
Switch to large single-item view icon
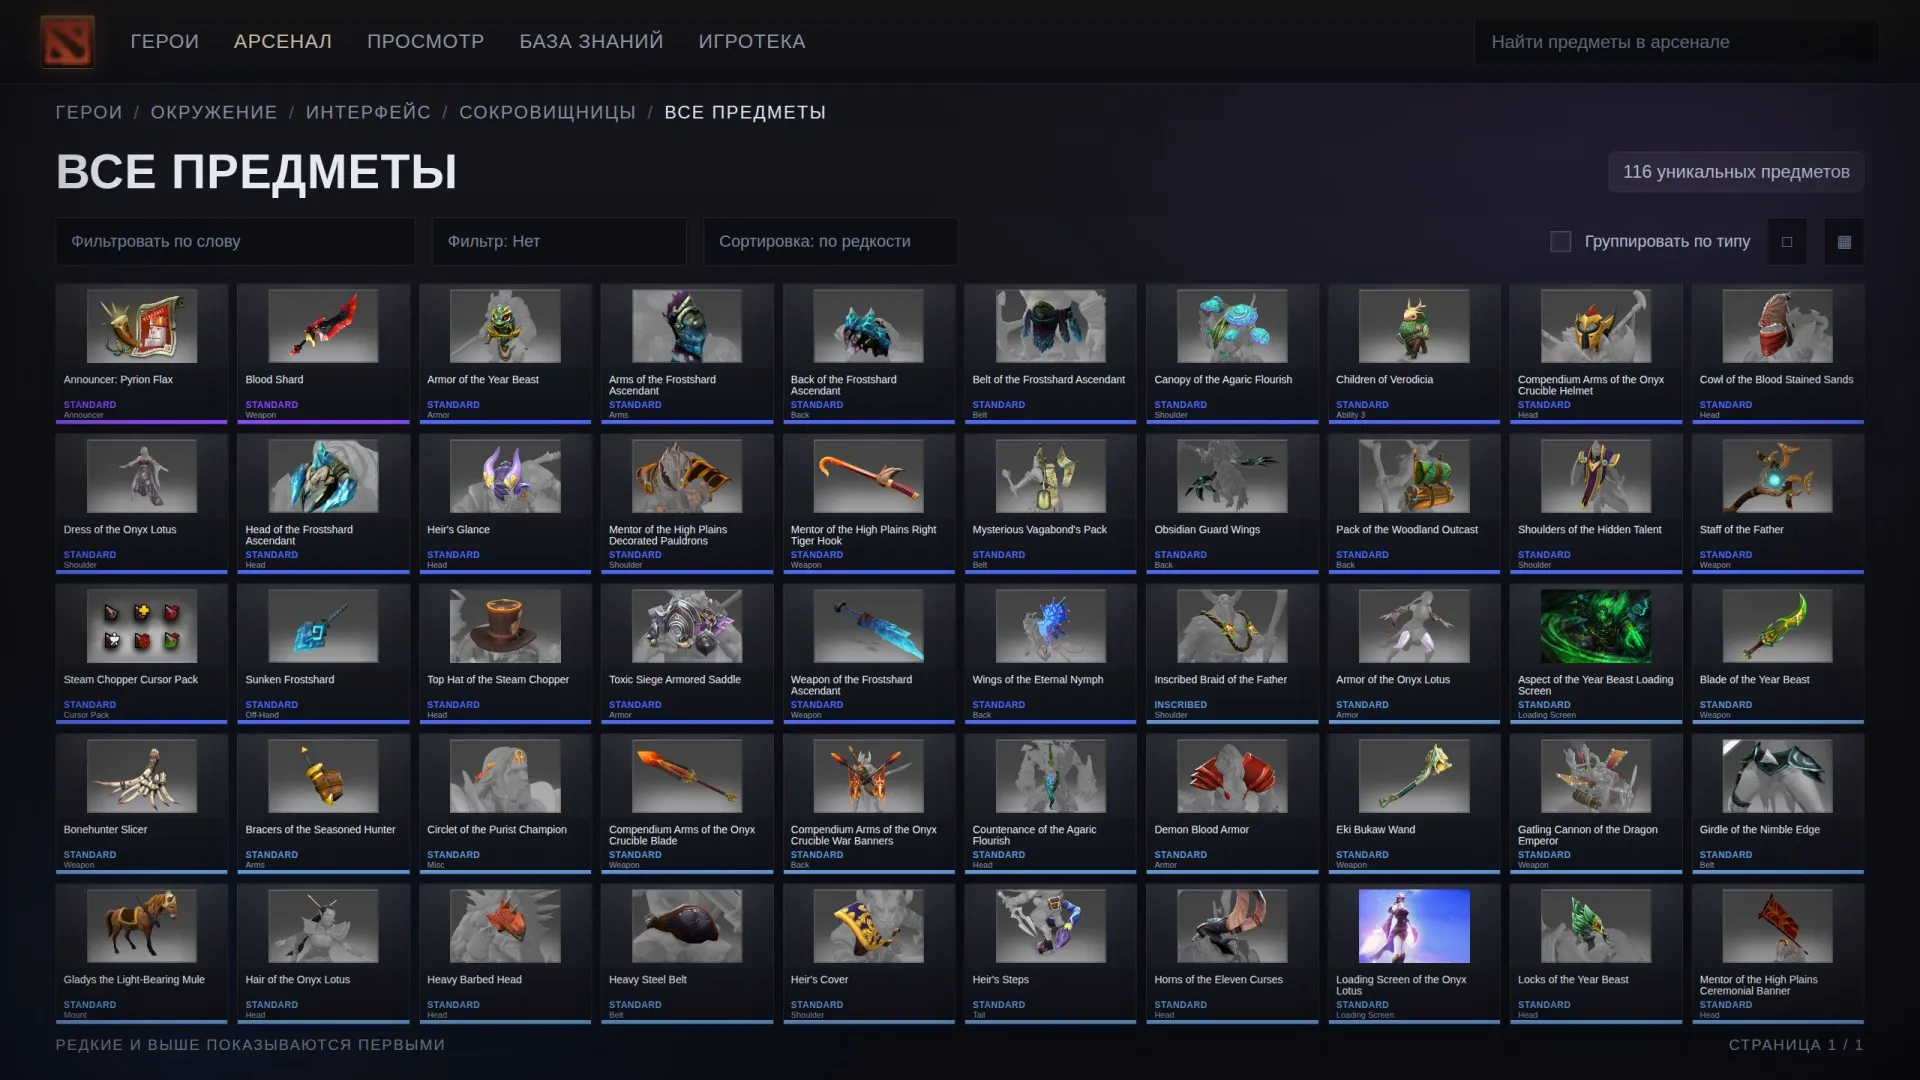coord(1787,241)
